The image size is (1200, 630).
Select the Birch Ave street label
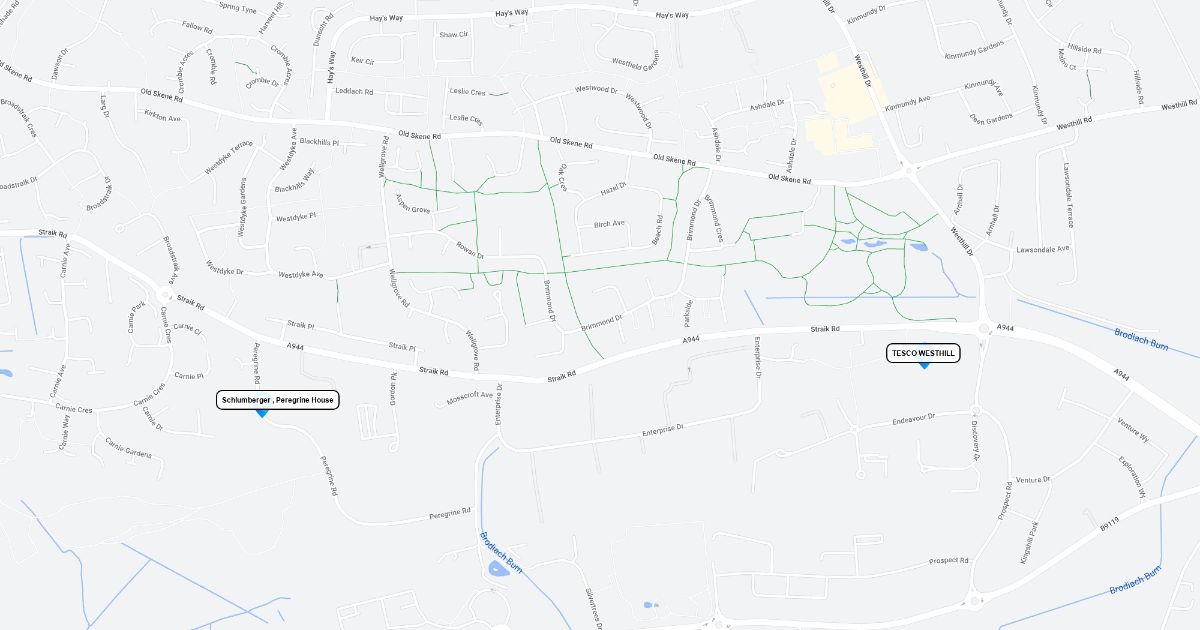click(x=609, y=224)
